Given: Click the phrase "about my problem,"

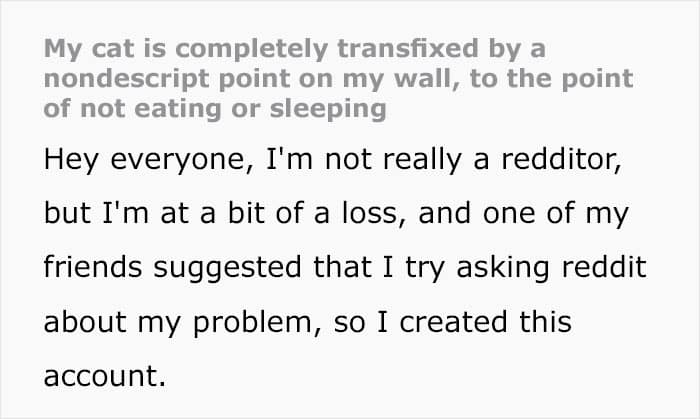Looking at the screenshot, I should pyautogui.click(x=183, y=323).
